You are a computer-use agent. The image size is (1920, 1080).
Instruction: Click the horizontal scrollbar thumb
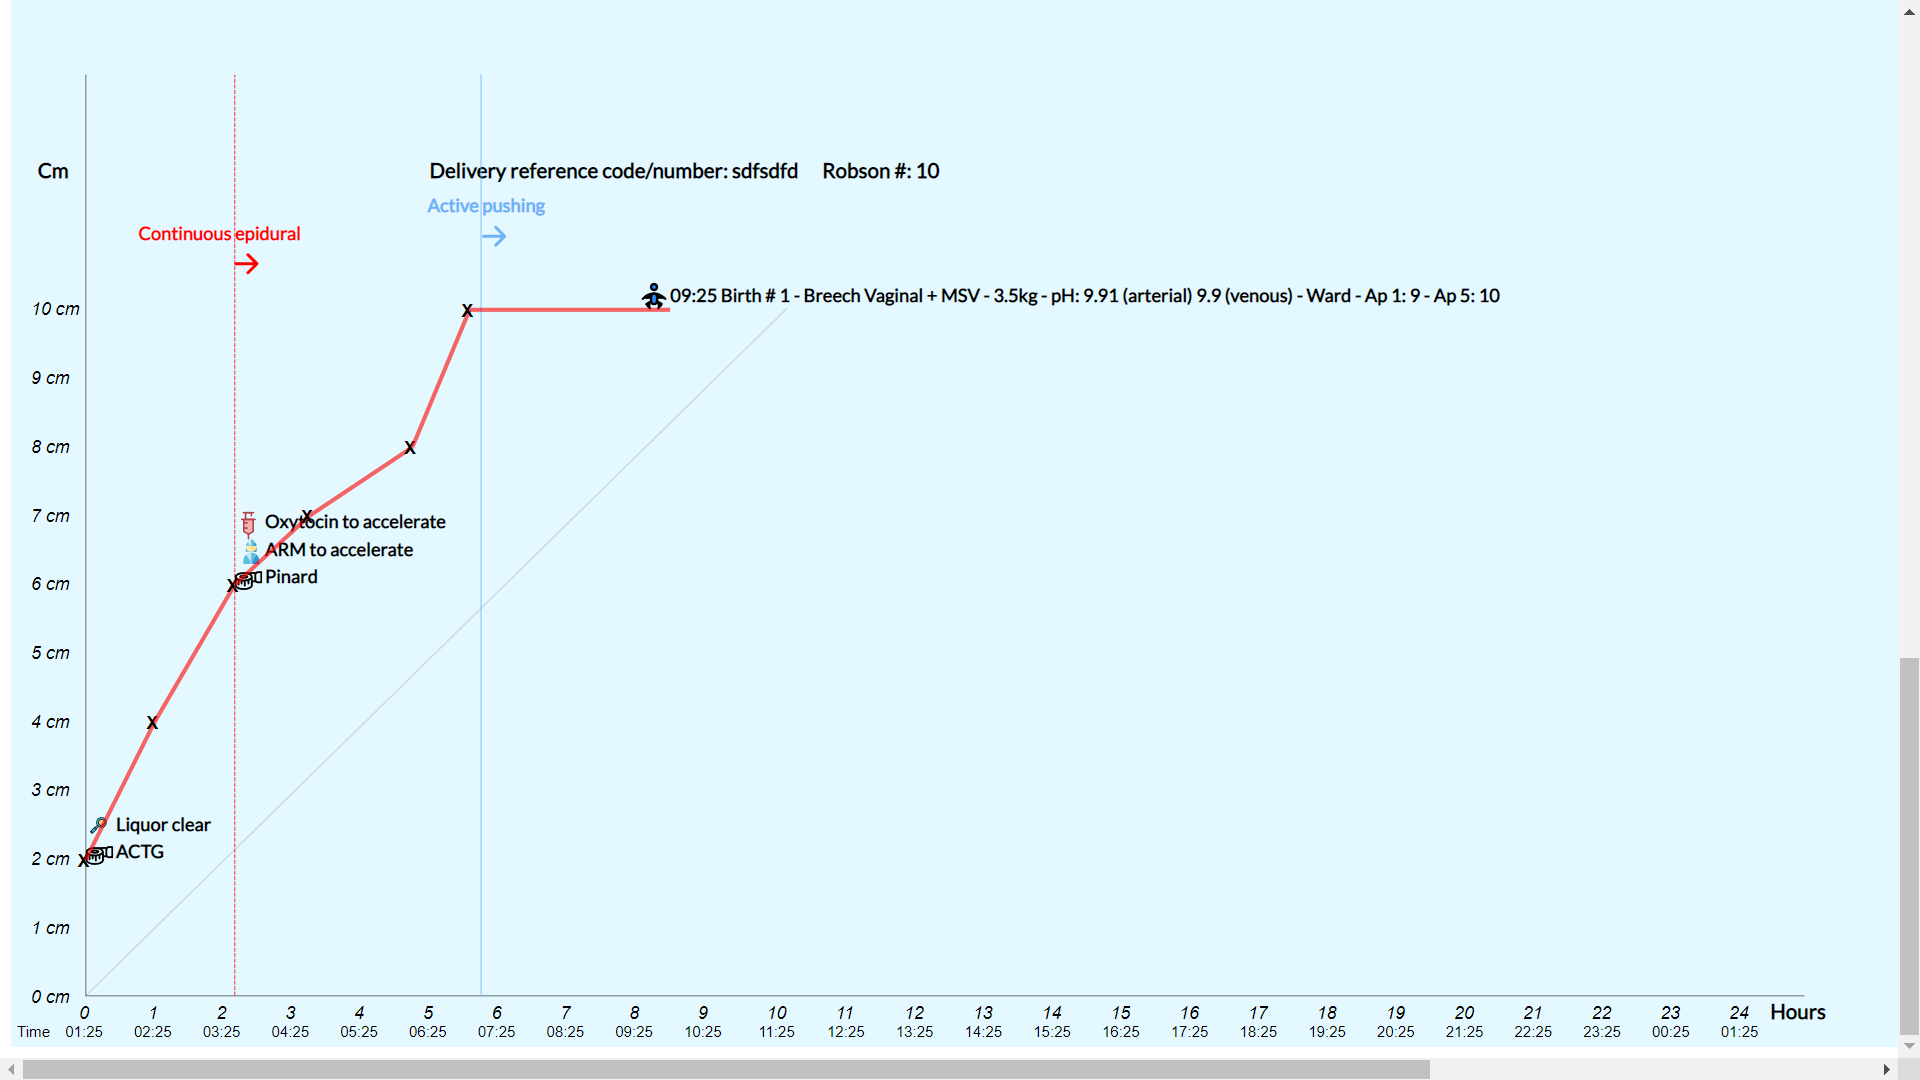[725, 1069]
